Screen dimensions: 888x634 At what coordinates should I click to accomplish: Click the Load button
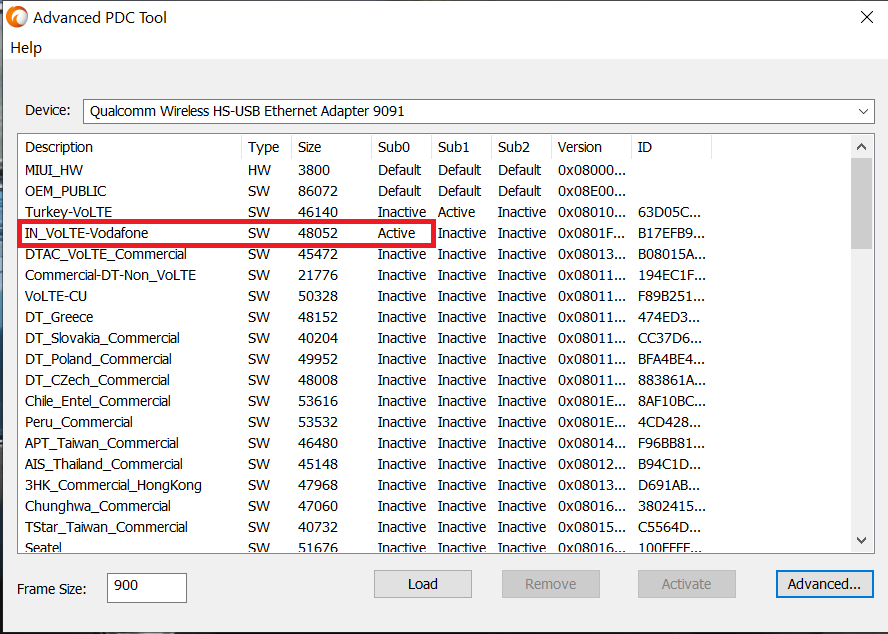422,584
